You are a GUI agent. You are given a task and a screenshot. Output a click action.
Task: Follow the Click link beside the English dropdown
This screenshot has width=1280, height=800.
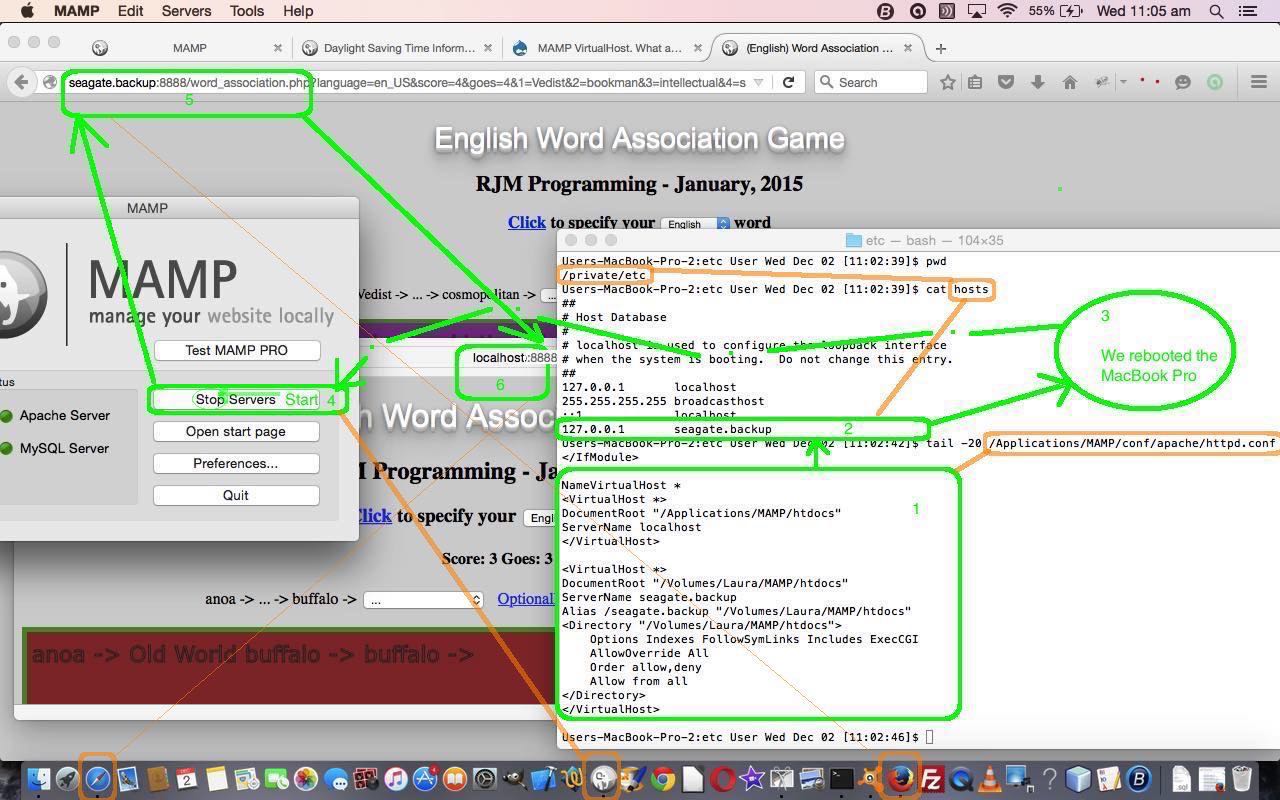coord(526,222)
